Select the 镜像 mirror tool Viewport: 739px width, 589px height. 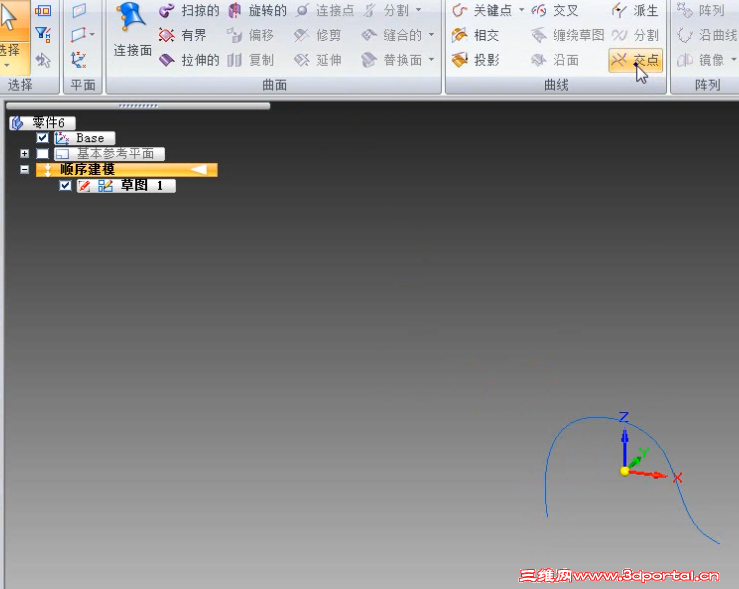(701, 60)
